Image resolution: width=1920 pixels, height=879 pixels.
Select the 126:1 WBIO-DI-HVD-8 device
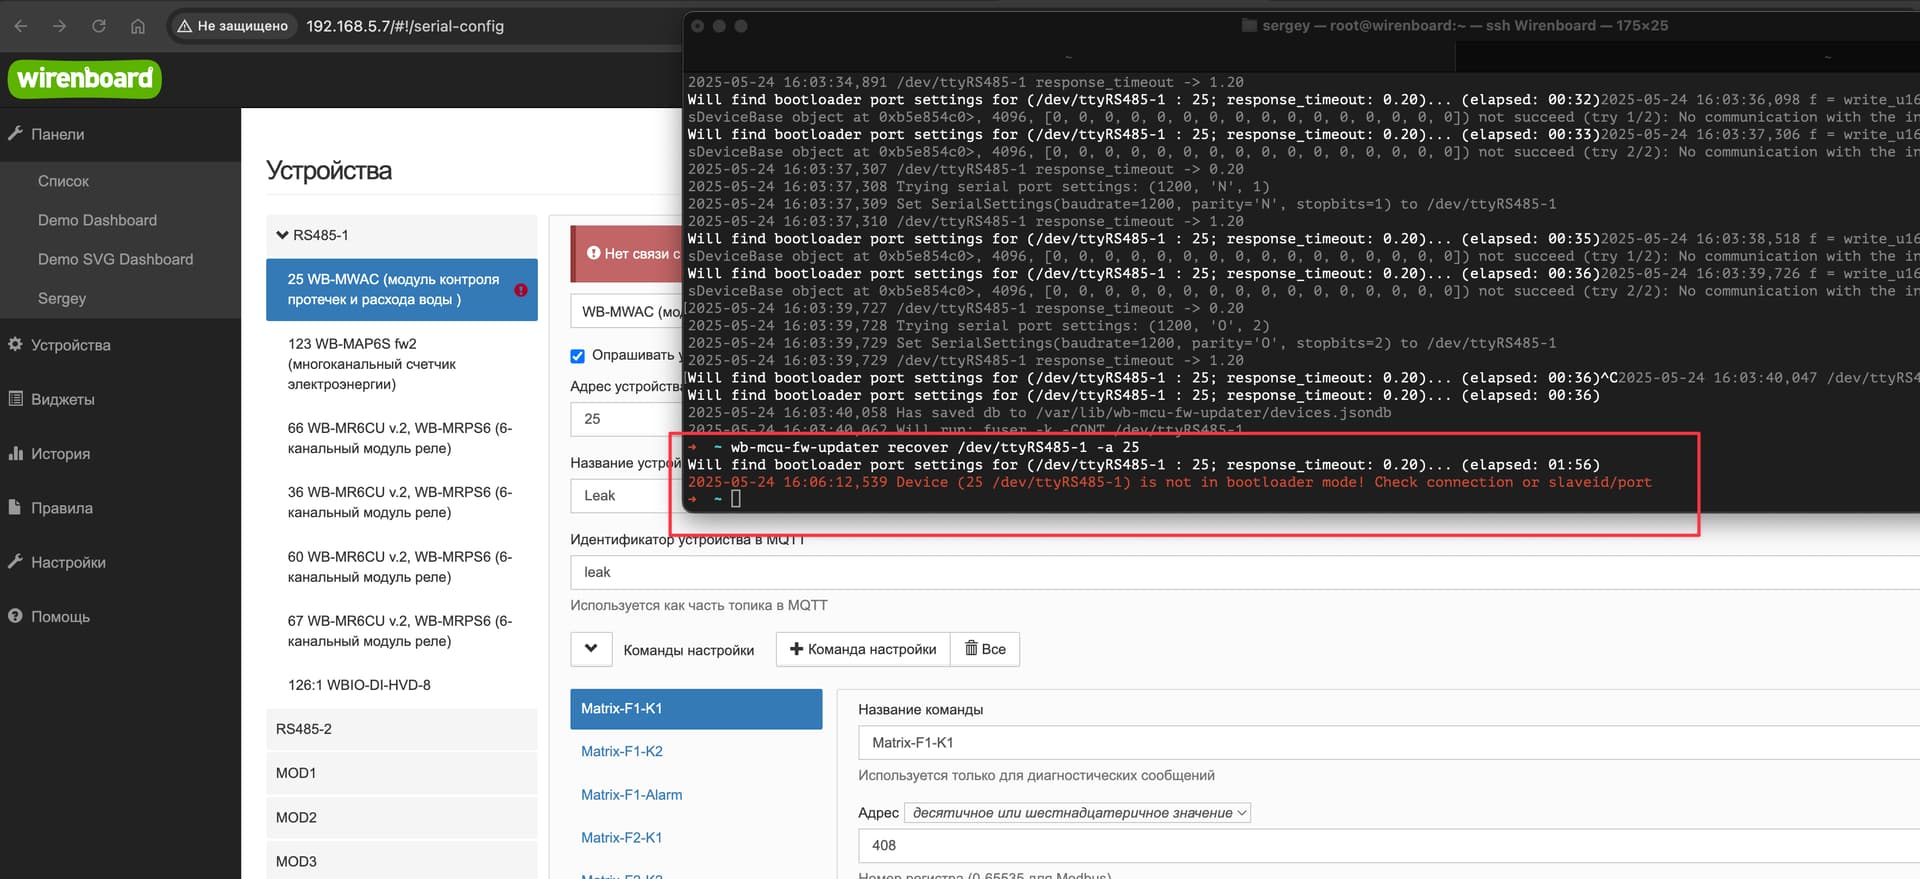(x=402, y=685)
